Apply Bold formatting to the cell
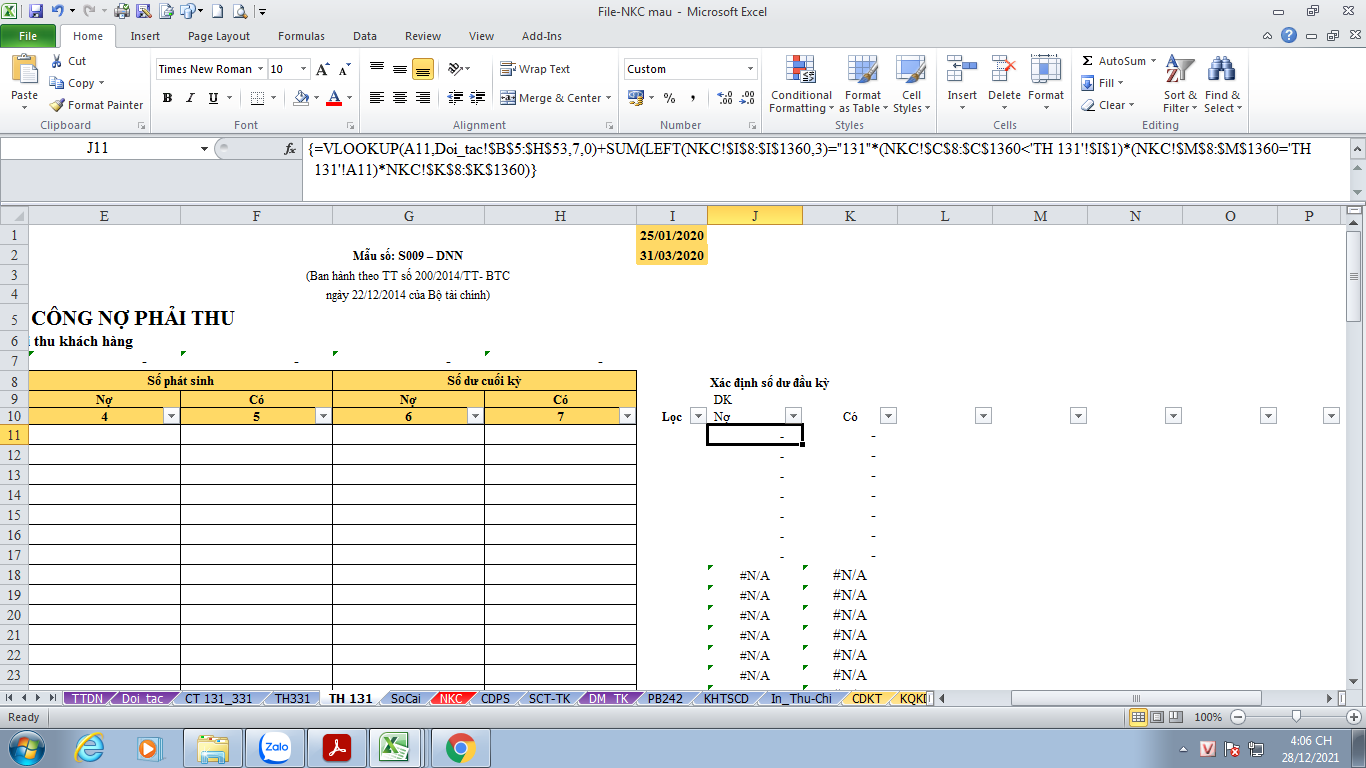Viewport: 1366px width, 768px height. point(167,98)
